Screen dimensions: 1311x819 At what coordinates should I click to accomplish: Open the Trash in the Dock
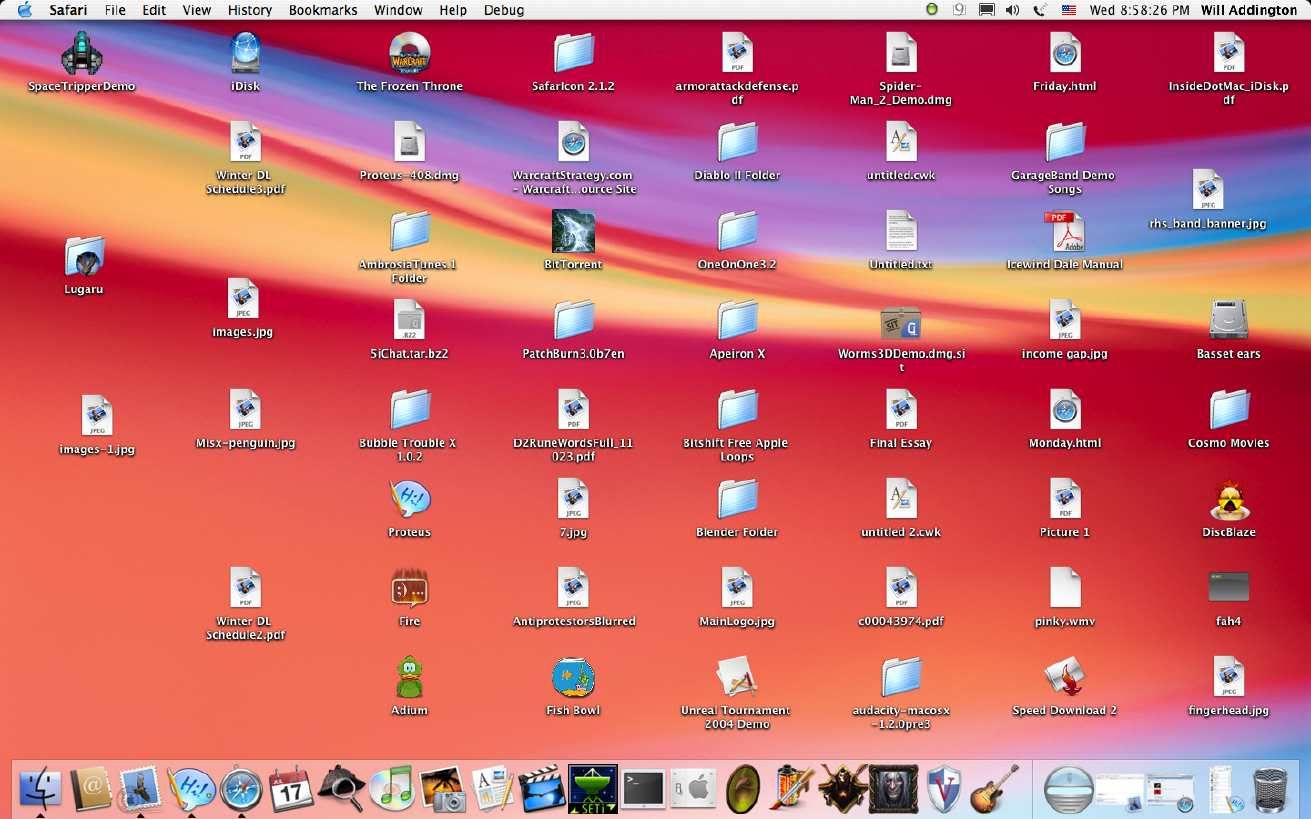click(x=1270, y=788)
